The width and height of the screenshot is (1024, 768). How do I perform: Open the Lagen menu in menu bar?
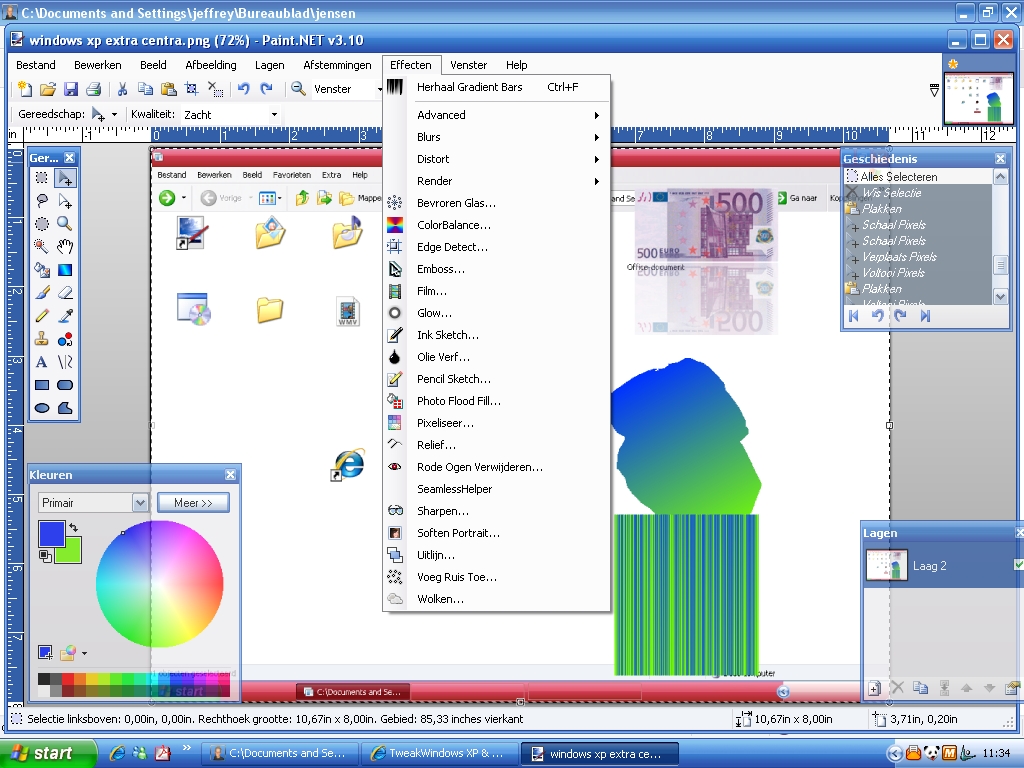270,65
